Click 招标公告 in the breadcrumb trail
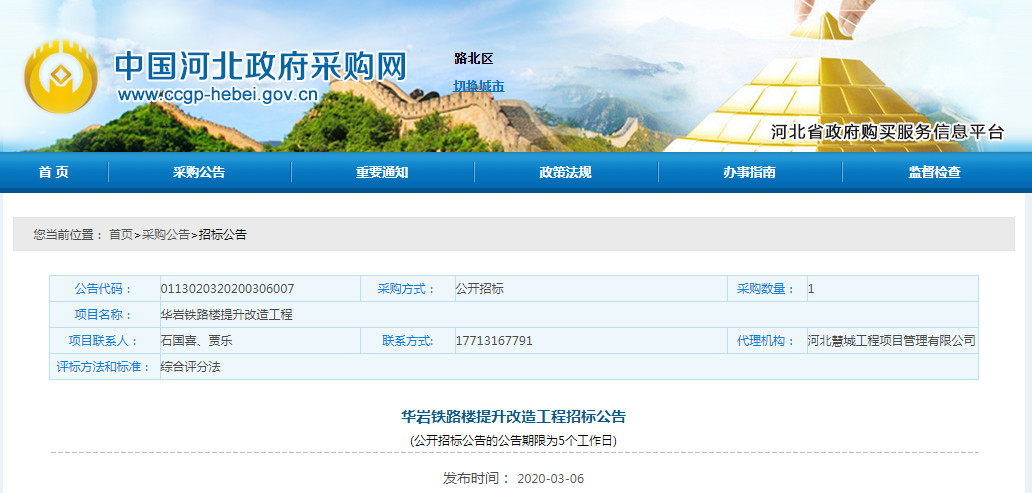Screen dimensions: 1032x493 pyautogui.click(x=222, y=234)
